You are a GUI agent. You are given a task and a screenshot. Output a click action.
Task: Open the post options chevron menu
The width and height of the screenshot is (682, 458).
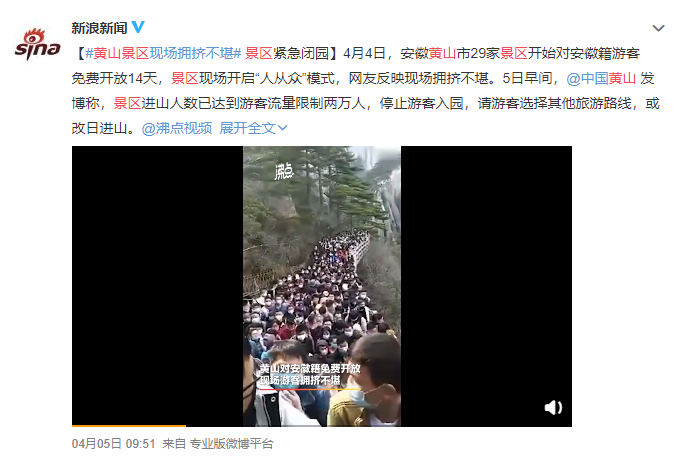pos(659,28)
